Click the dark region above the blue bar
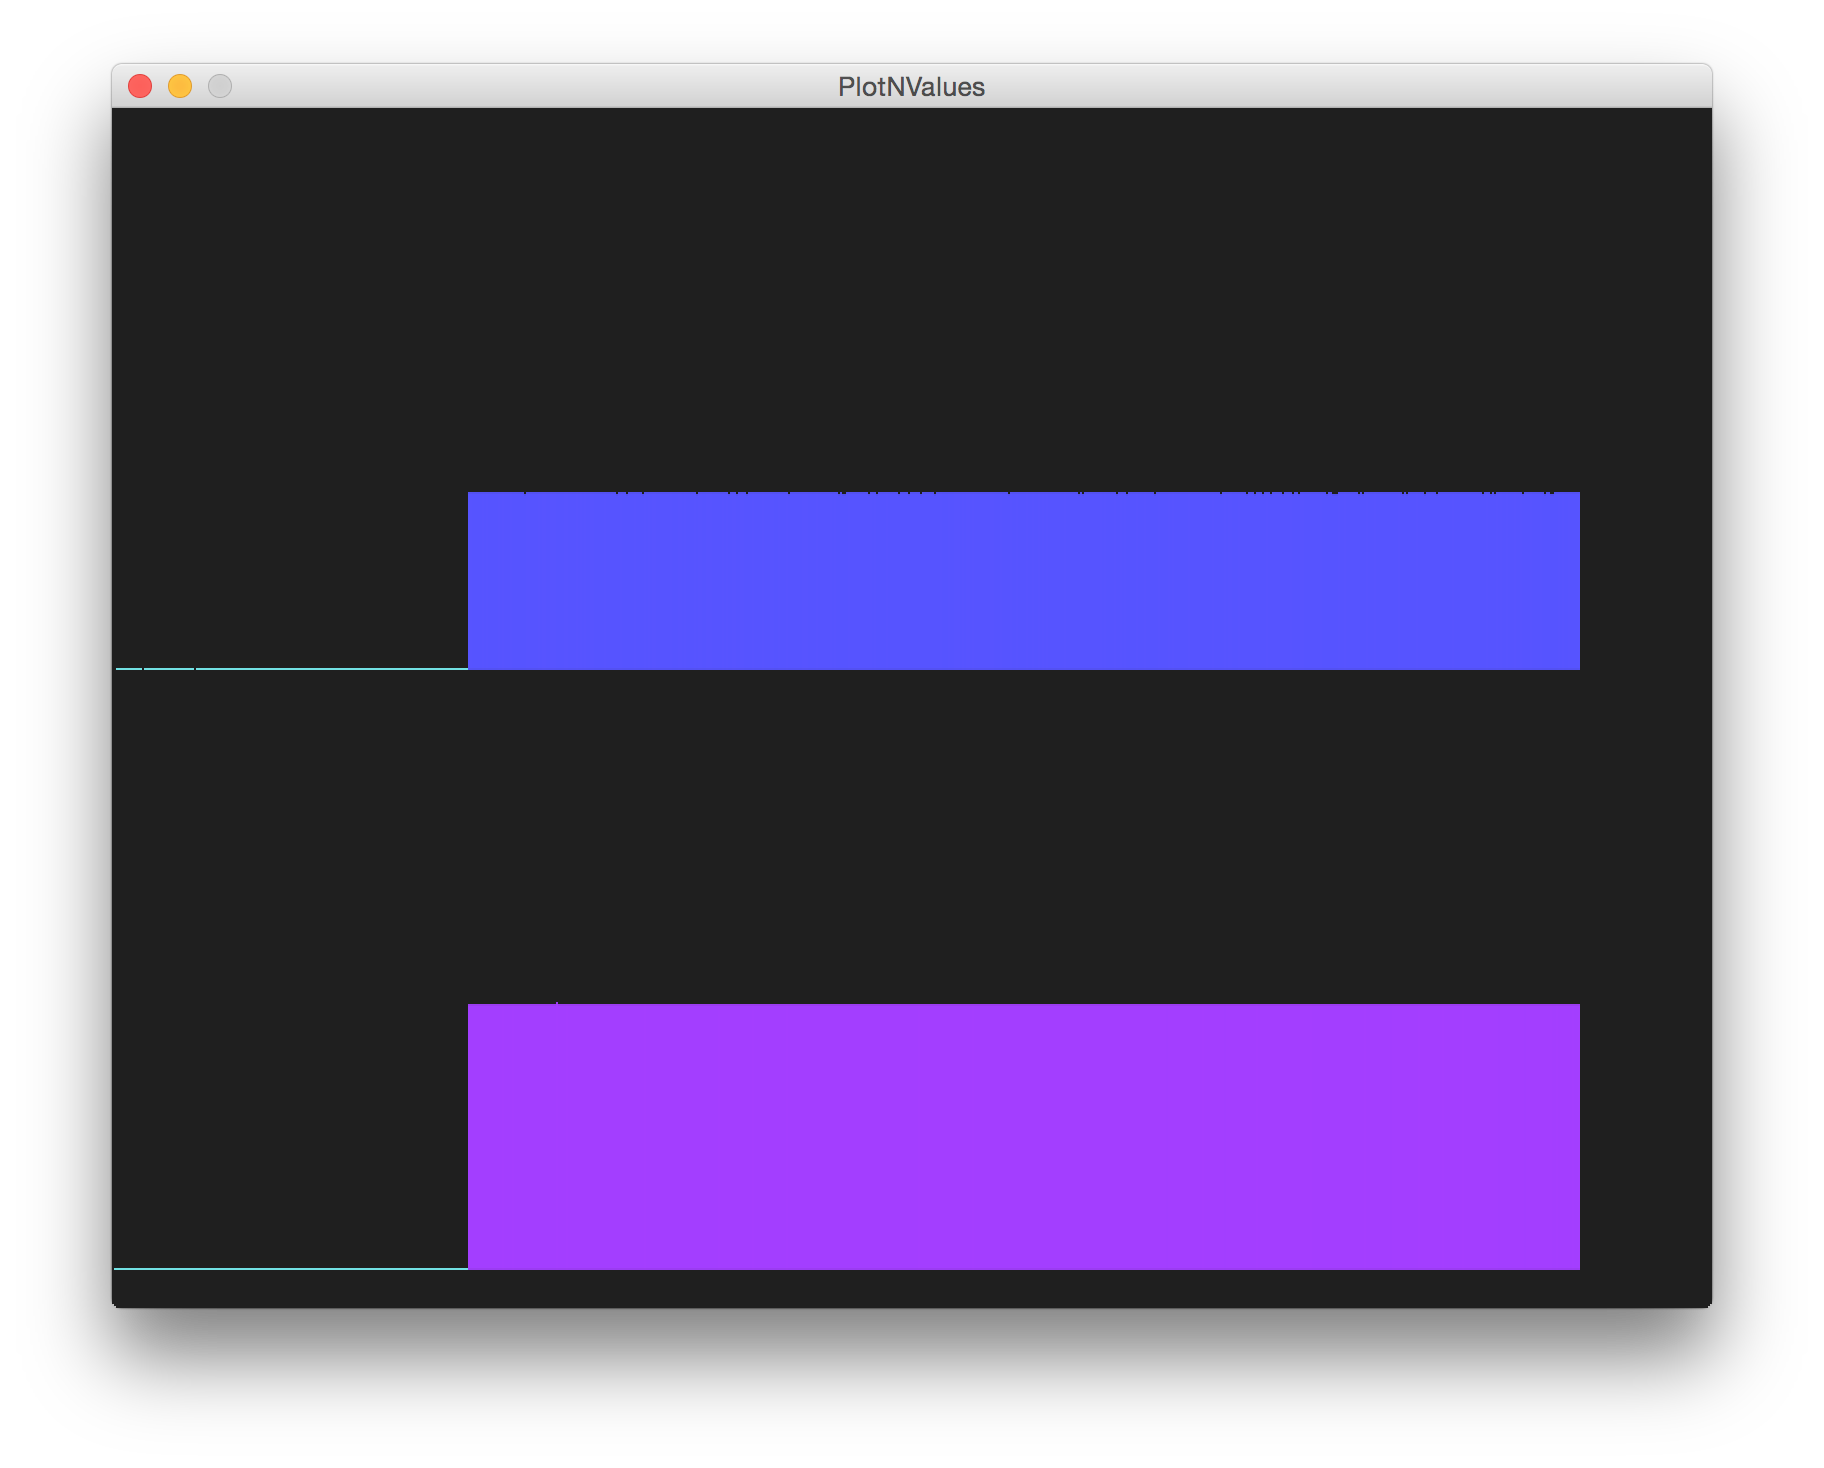1824x1468 pixels. click(900, 300)
